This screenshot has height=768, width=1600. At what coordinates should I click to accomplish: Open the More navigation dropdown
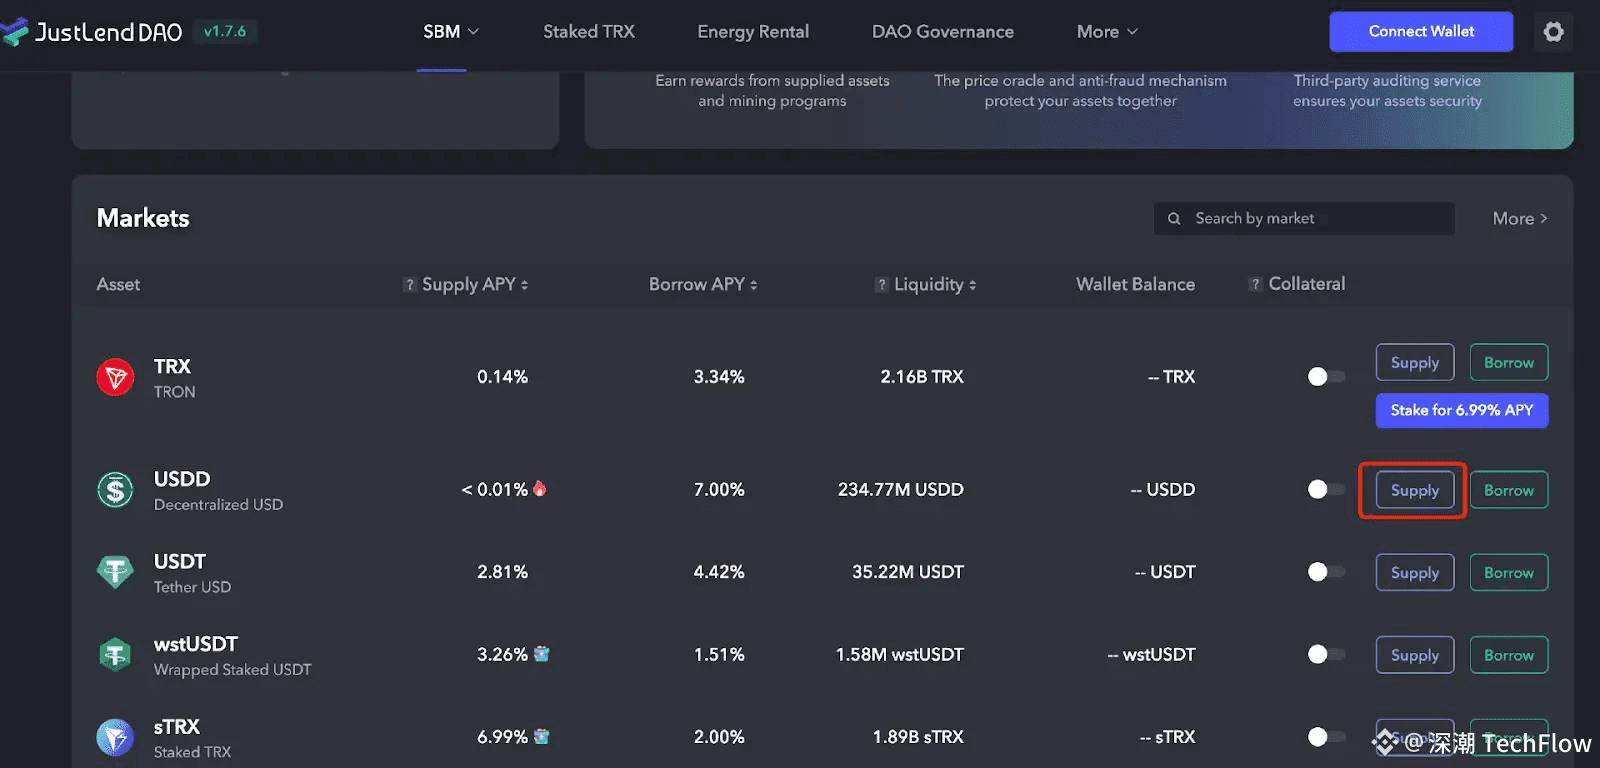pos(1107,32)
